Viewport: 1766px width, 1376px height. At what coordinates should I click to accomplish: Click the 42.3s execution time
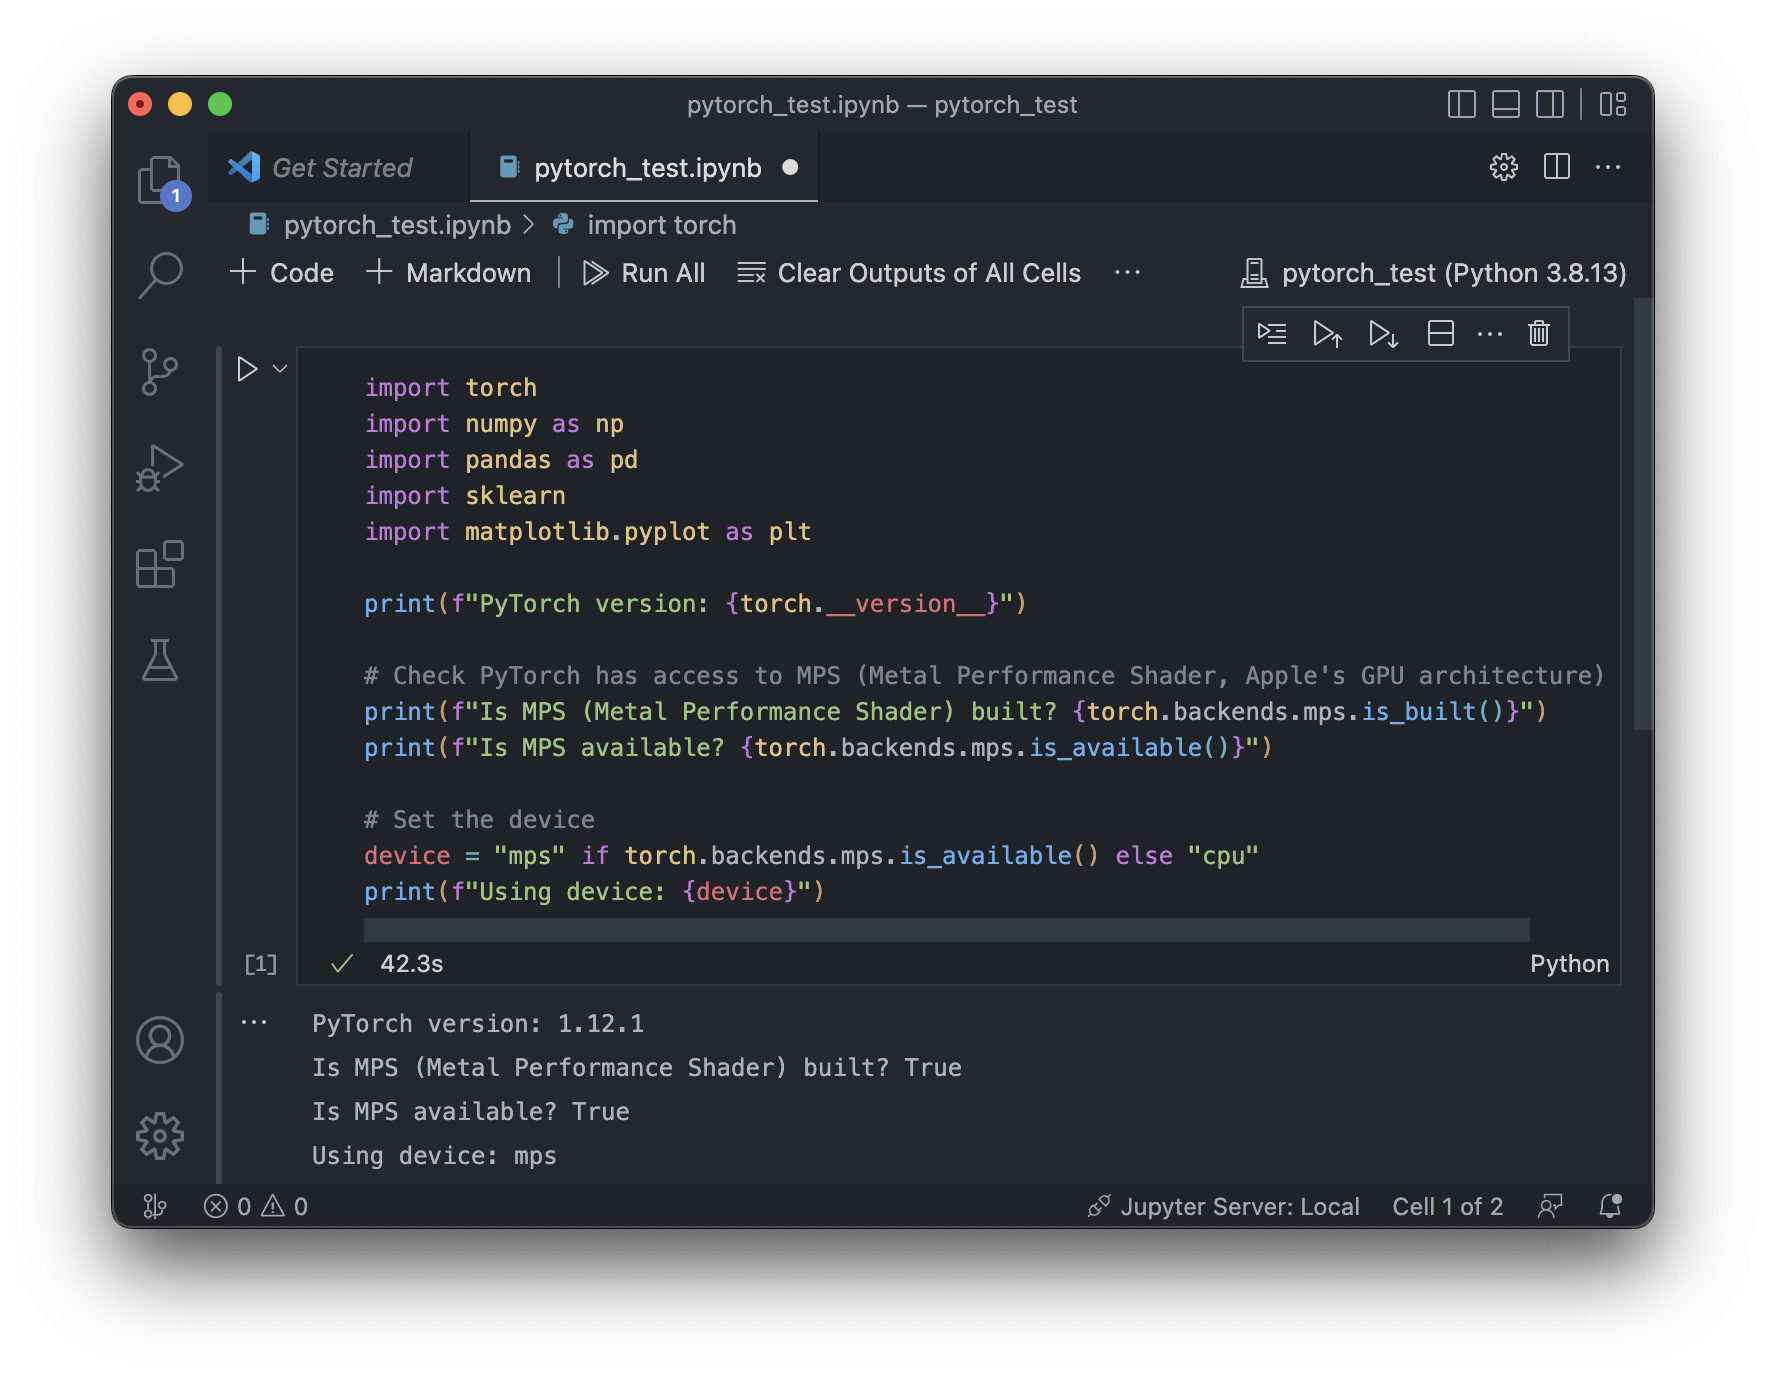click(411, 963)
